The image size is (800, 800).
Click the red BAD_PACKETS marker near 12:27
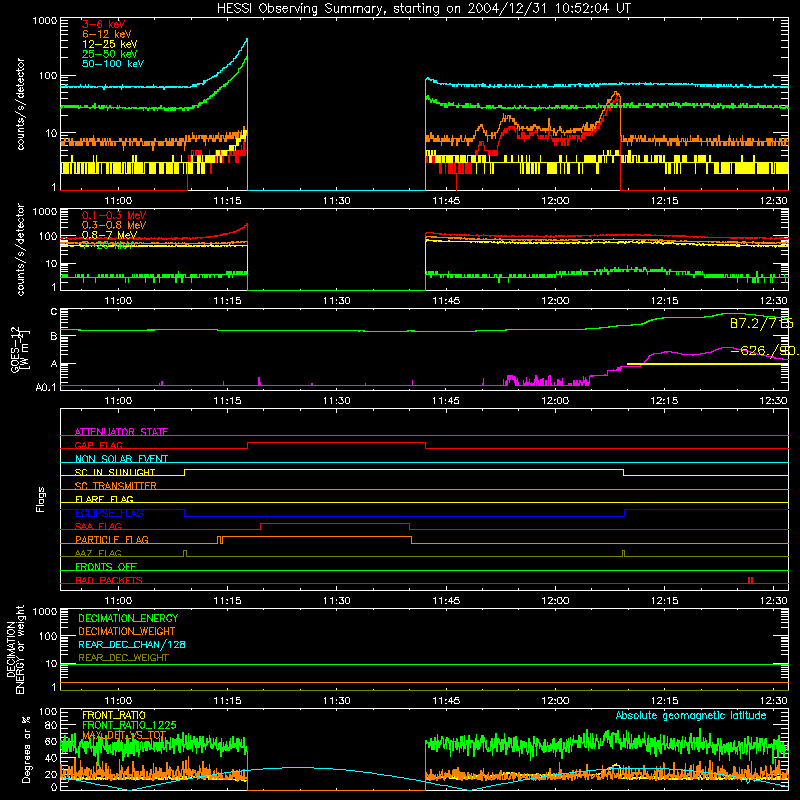[x=750, y=580]
